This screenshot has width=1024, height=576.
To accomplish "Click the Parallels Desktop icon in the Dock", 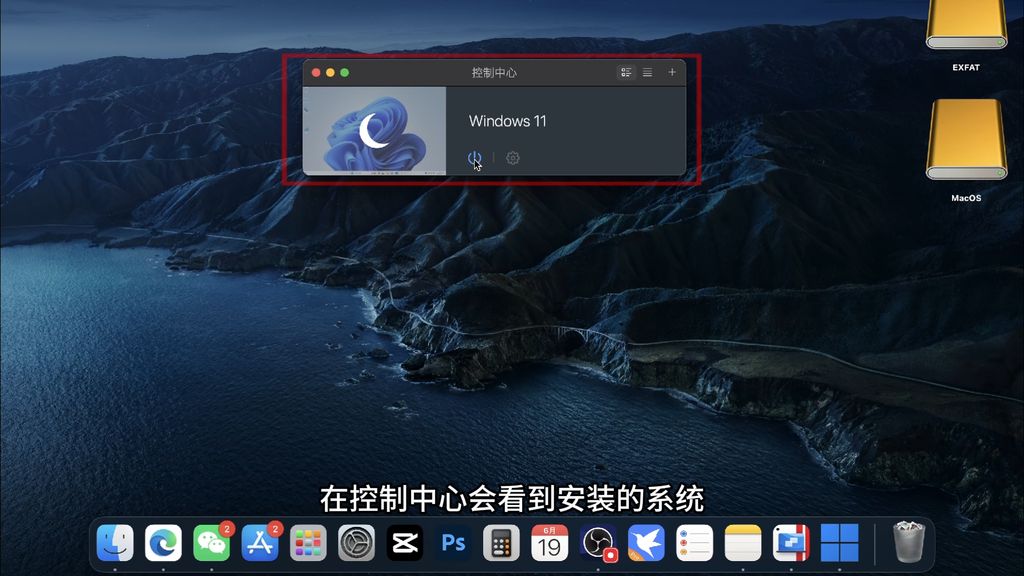I will pyautogui.click(x=792, y=543).
